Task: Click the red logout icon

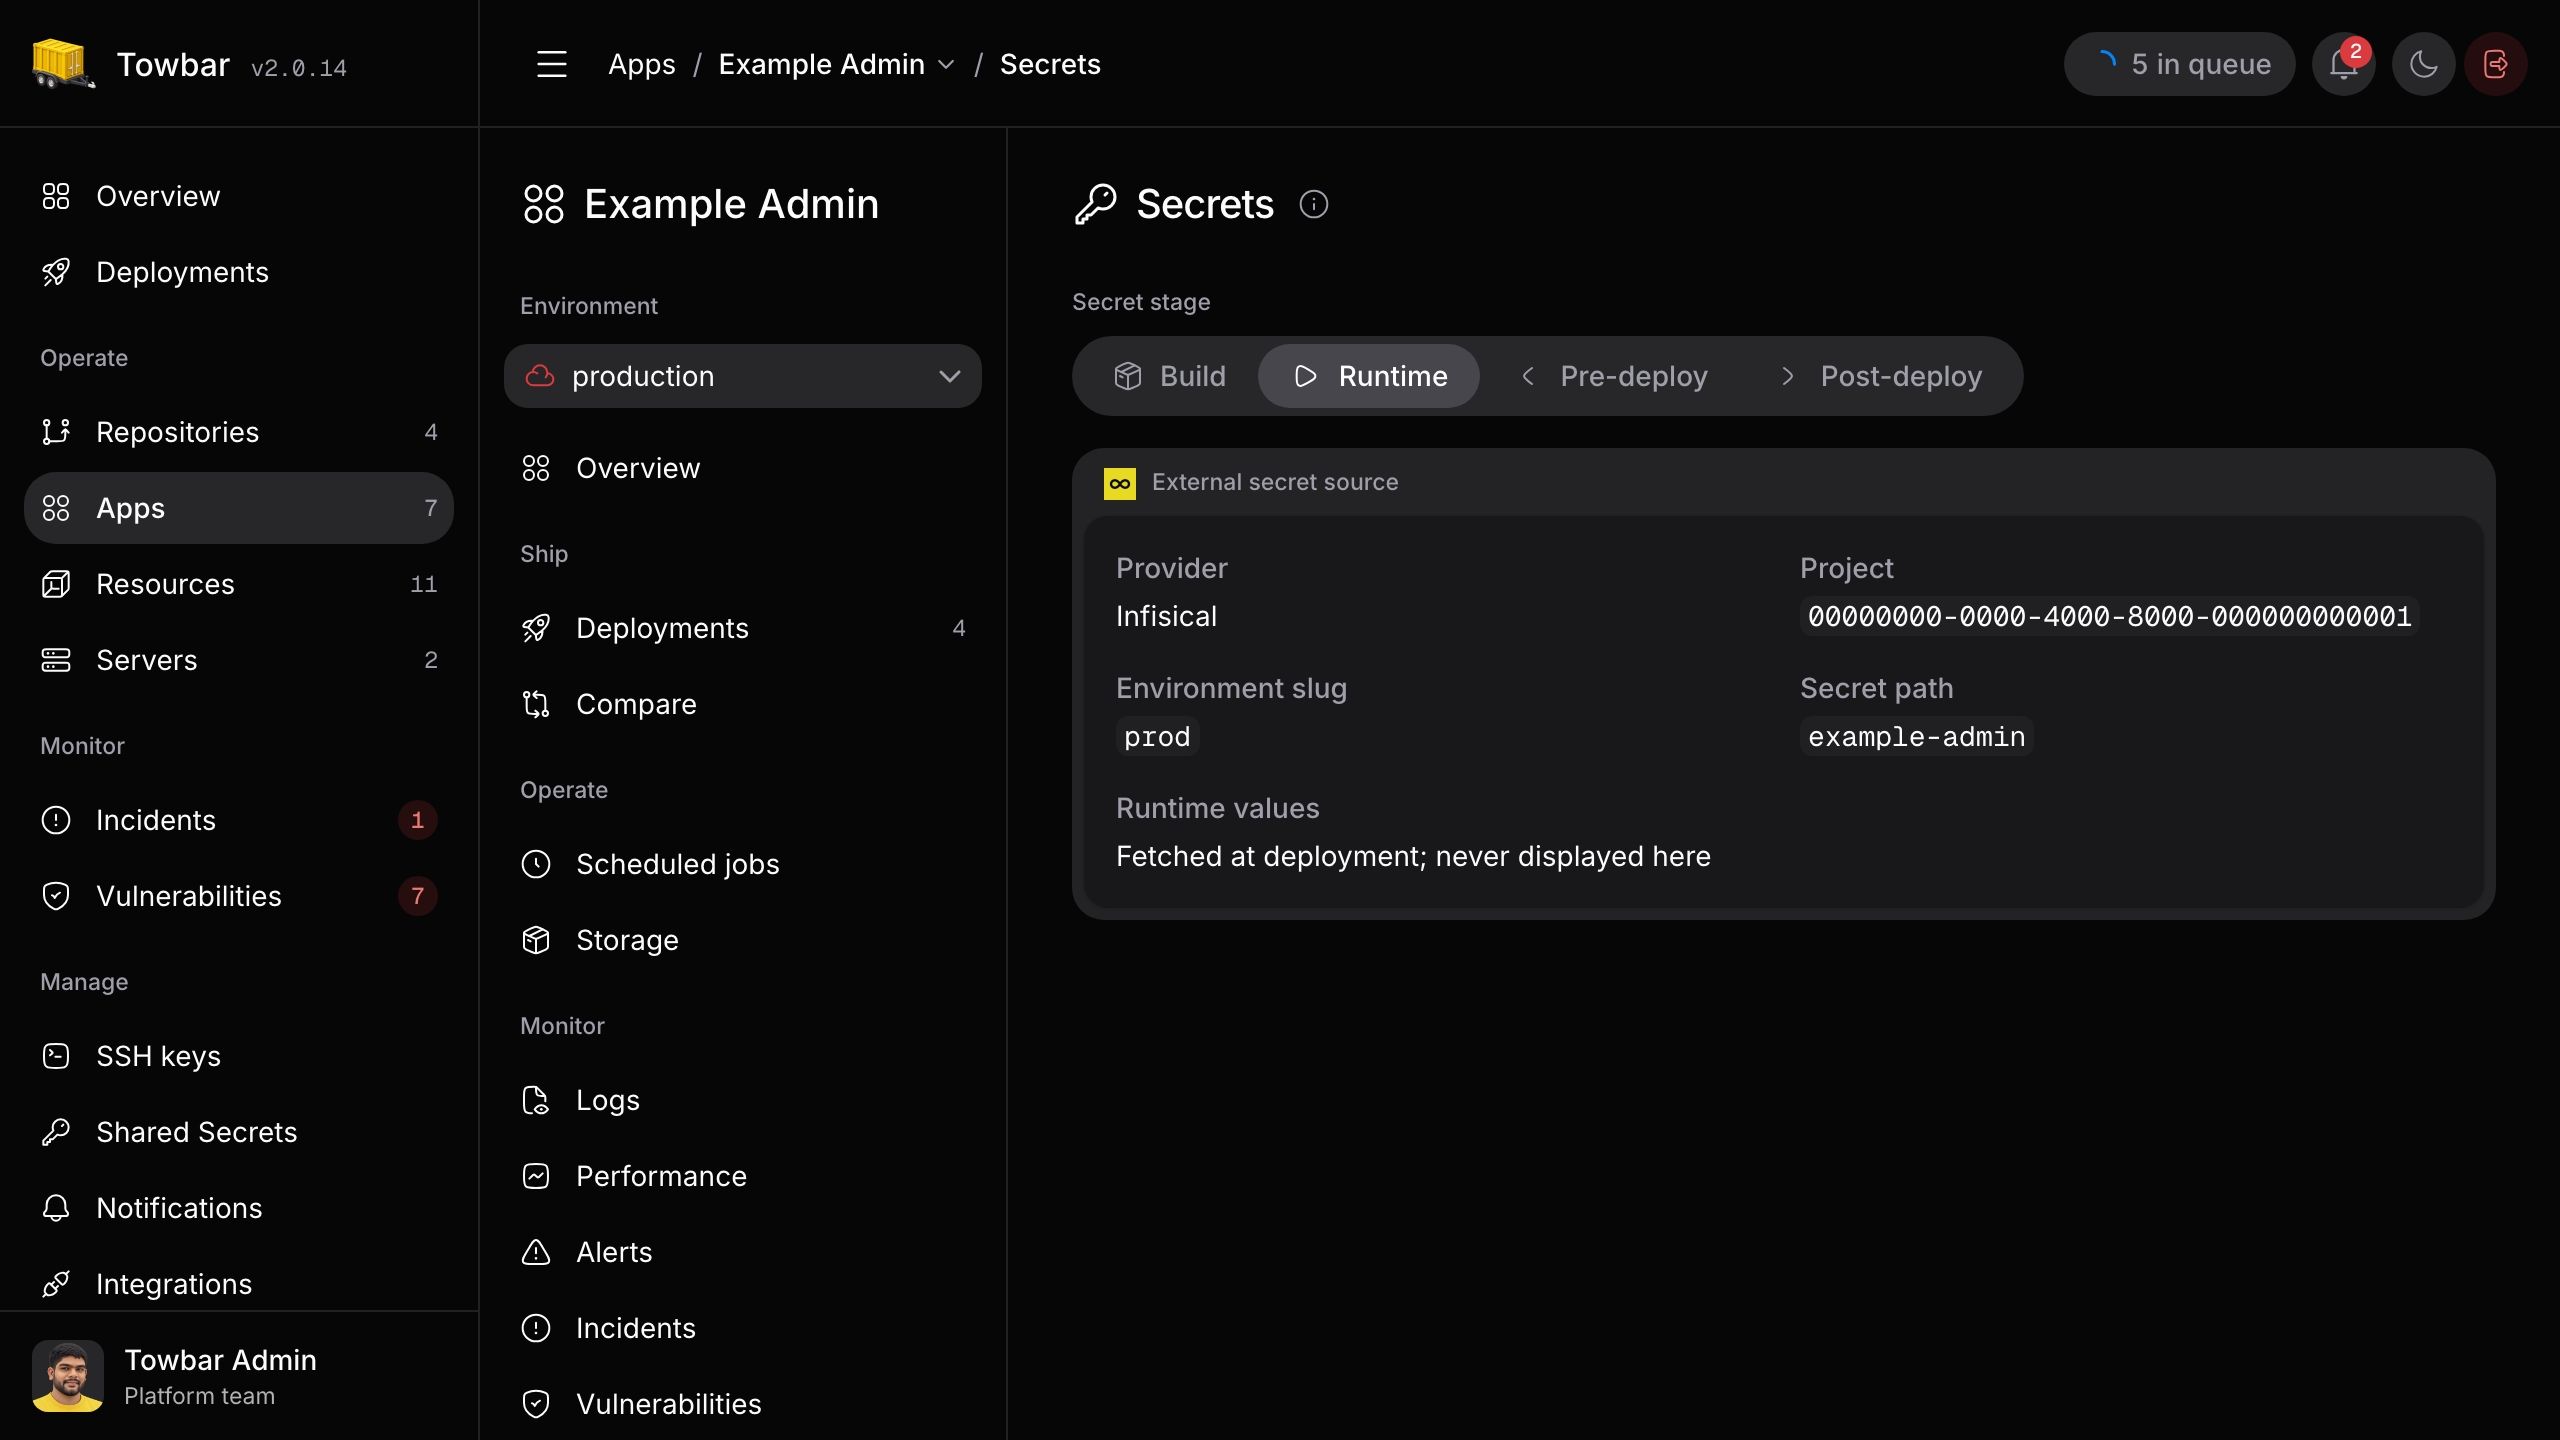Action: tap(2496, 64)
